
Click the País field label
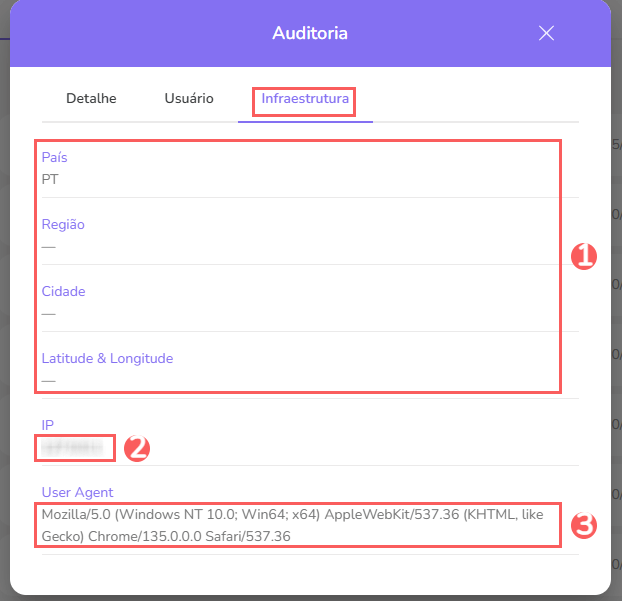point(54,158)
